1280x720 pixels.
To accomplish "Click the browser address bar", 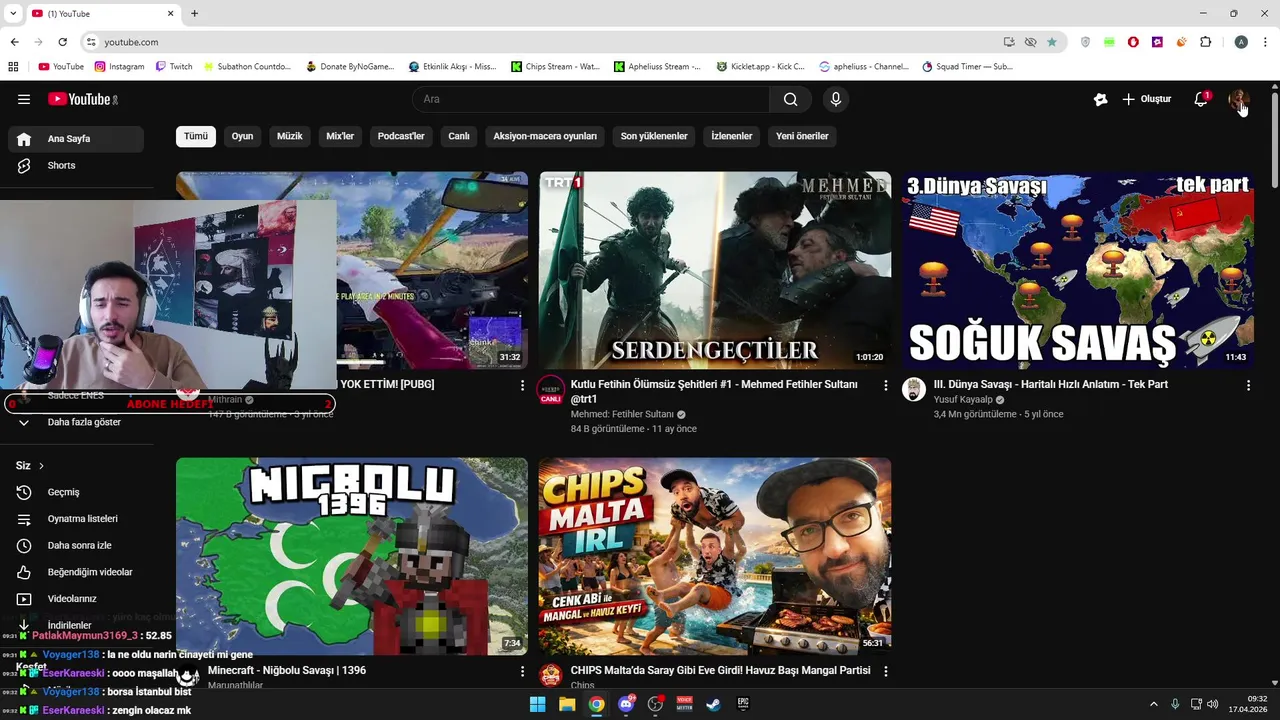I will click(x=550, y=42).
